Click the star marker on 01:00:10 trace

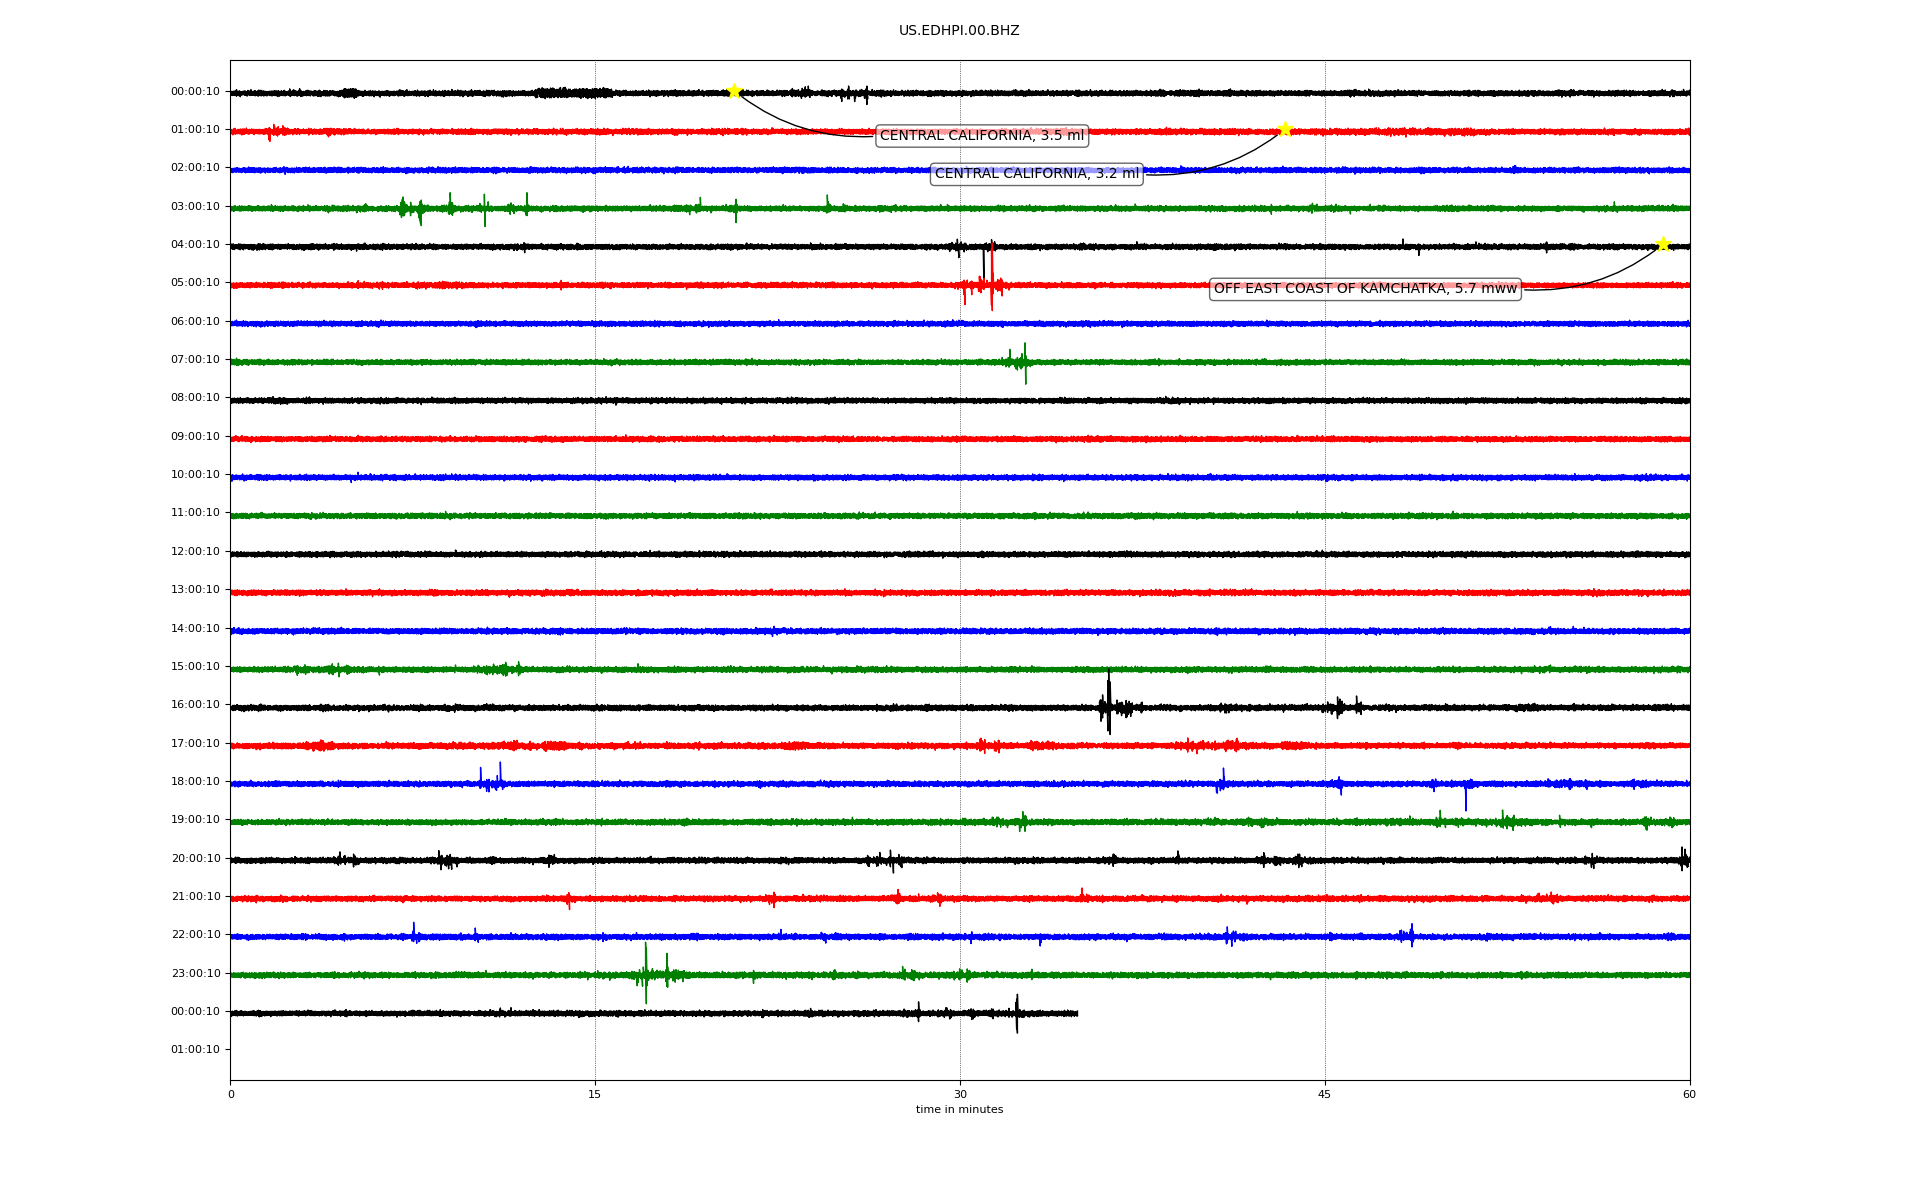[x=1285, y=129]
